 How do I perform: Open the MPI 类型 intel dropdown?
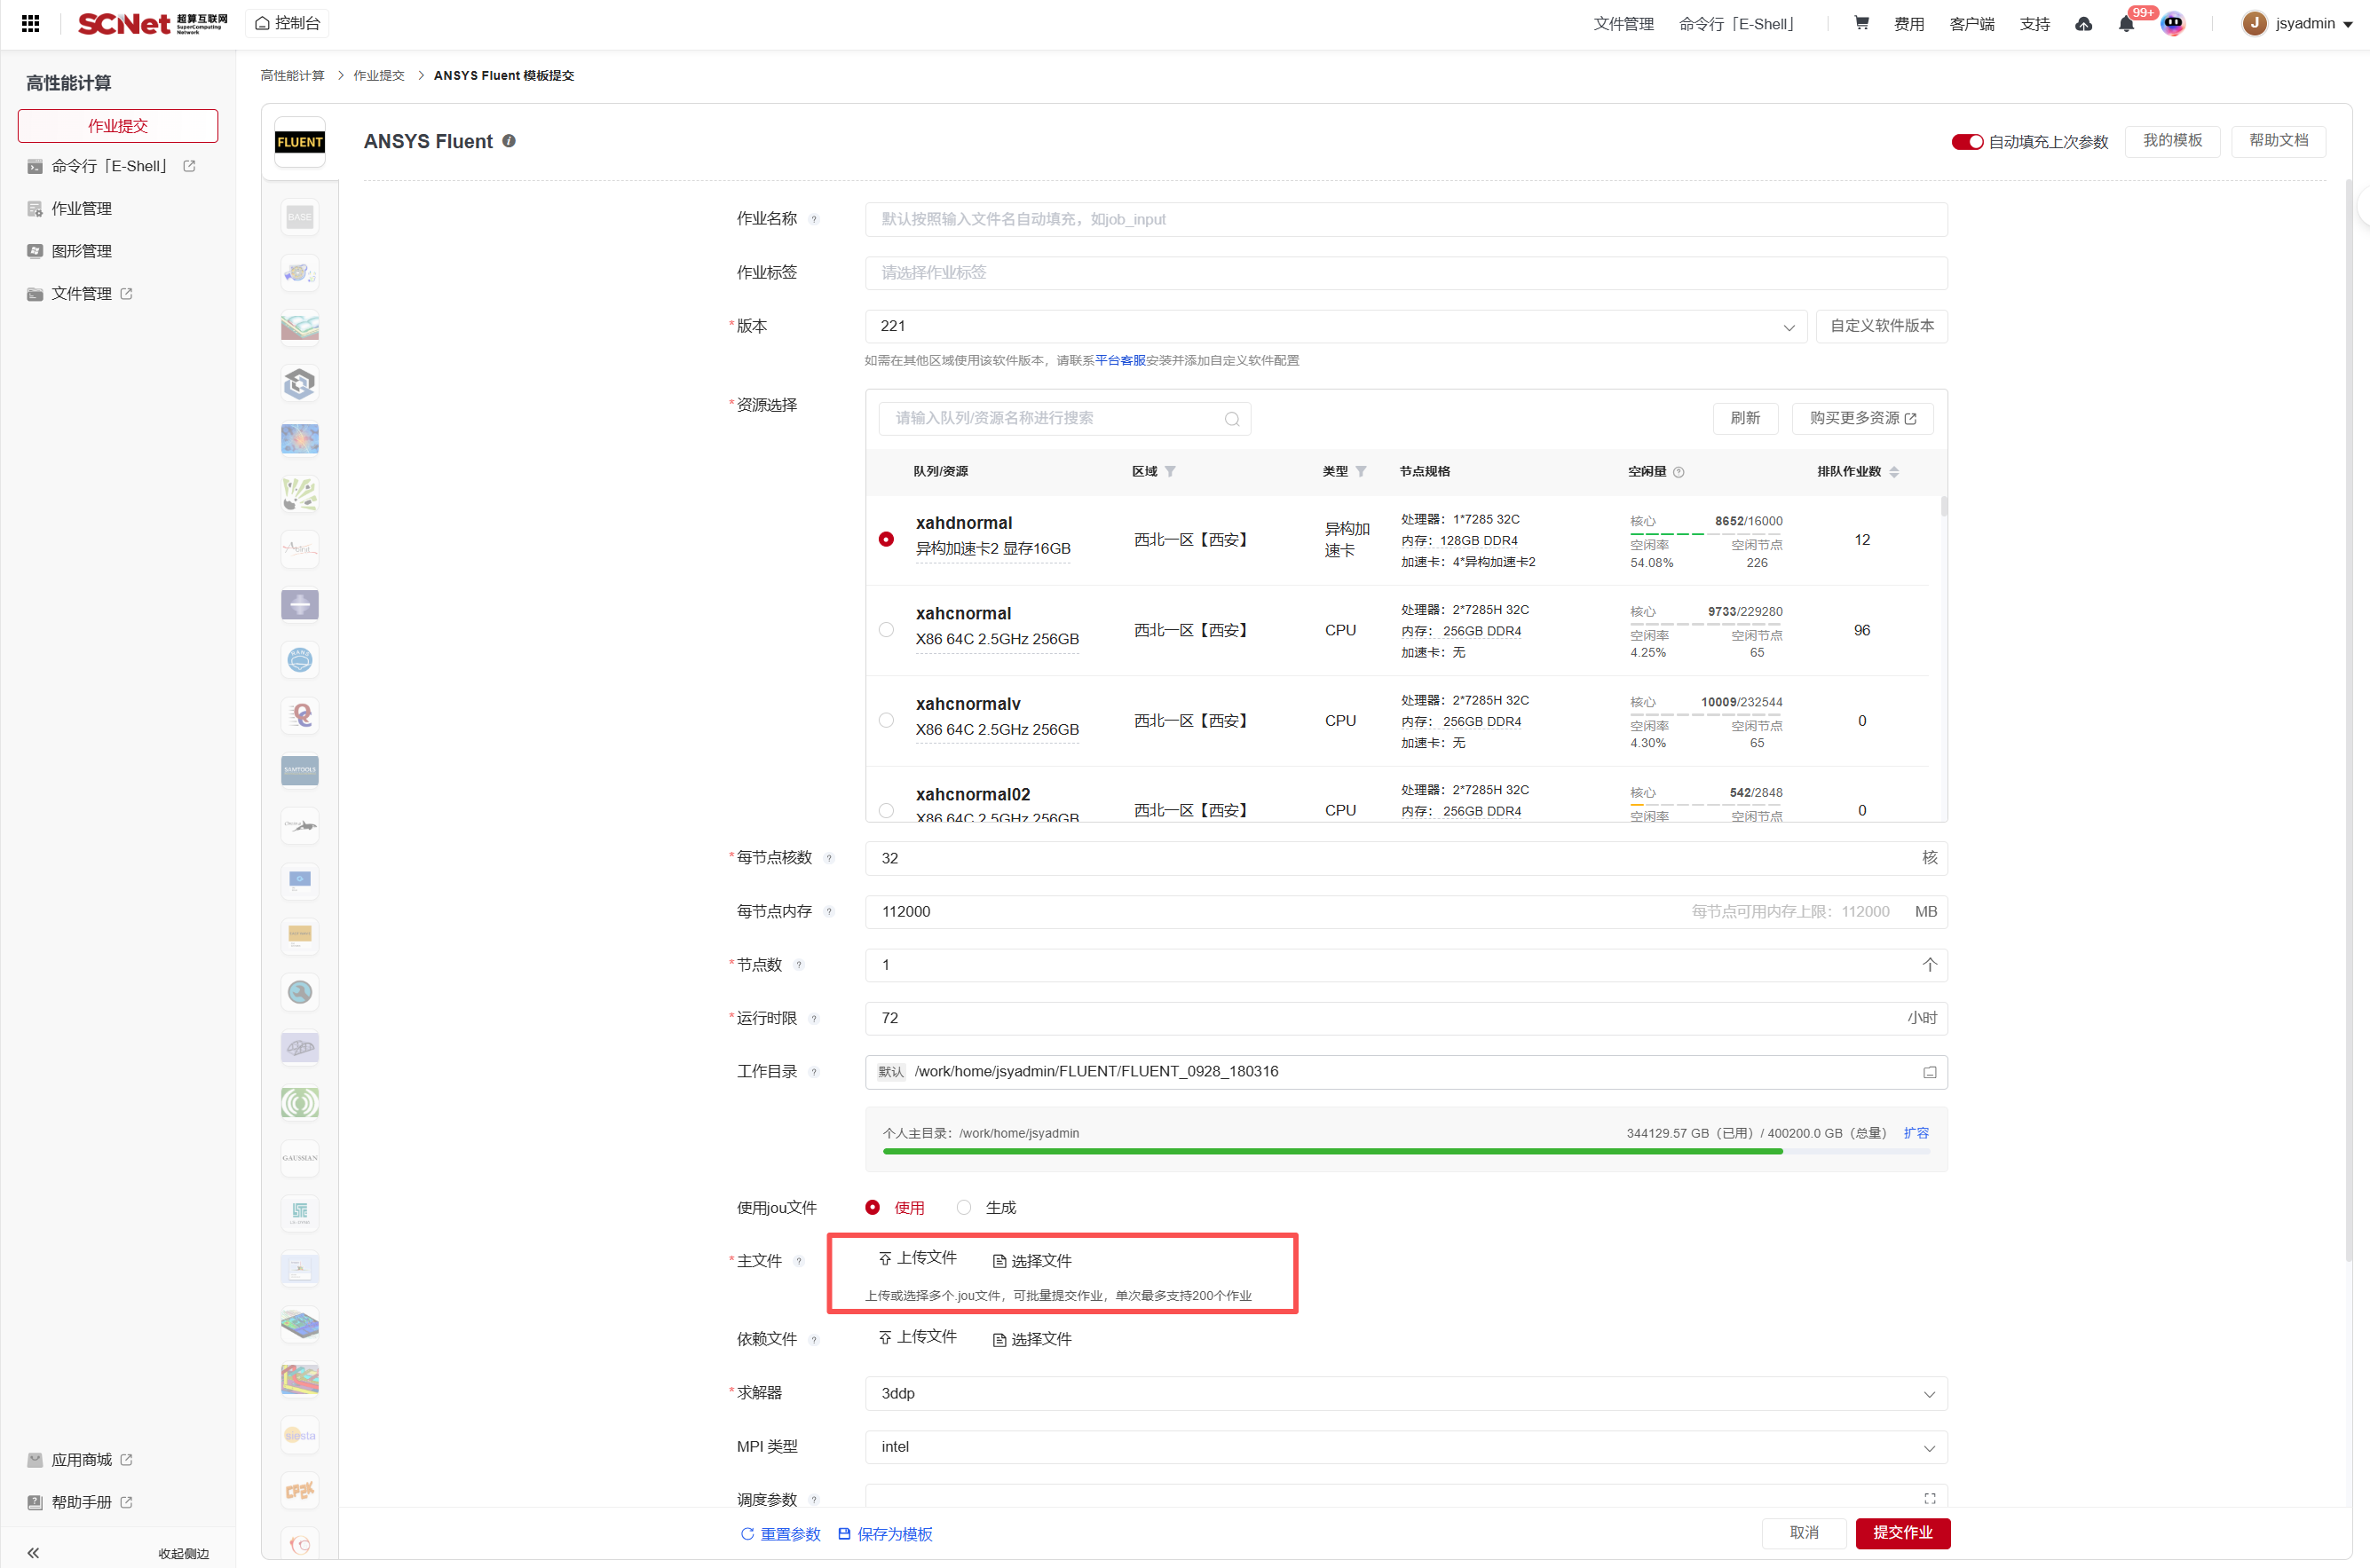(1405, 1447)
